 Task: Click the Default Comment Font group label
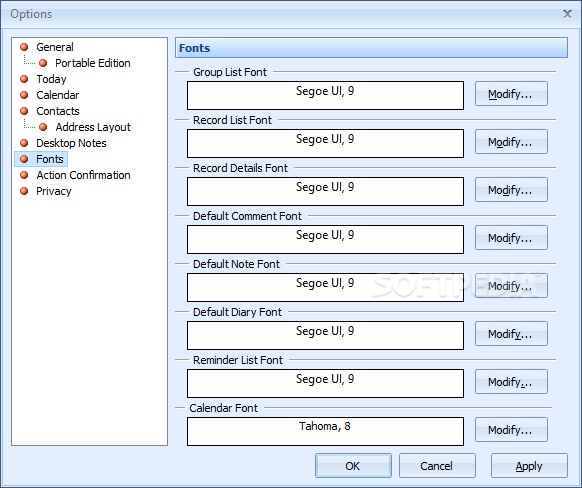click(247, 216)
